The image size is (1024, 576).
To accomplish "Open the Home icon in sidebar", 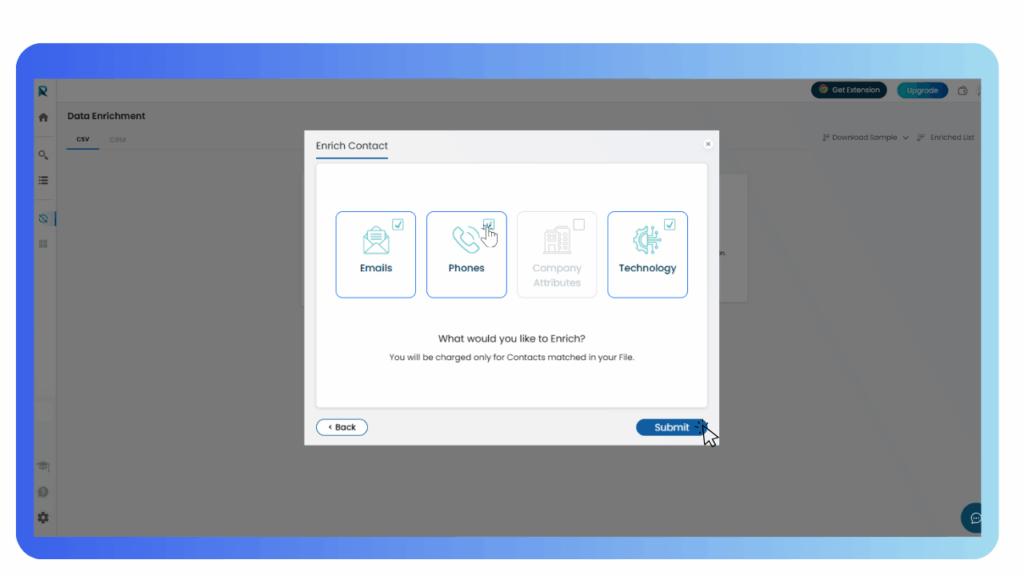I will click(x=43, y=118).
